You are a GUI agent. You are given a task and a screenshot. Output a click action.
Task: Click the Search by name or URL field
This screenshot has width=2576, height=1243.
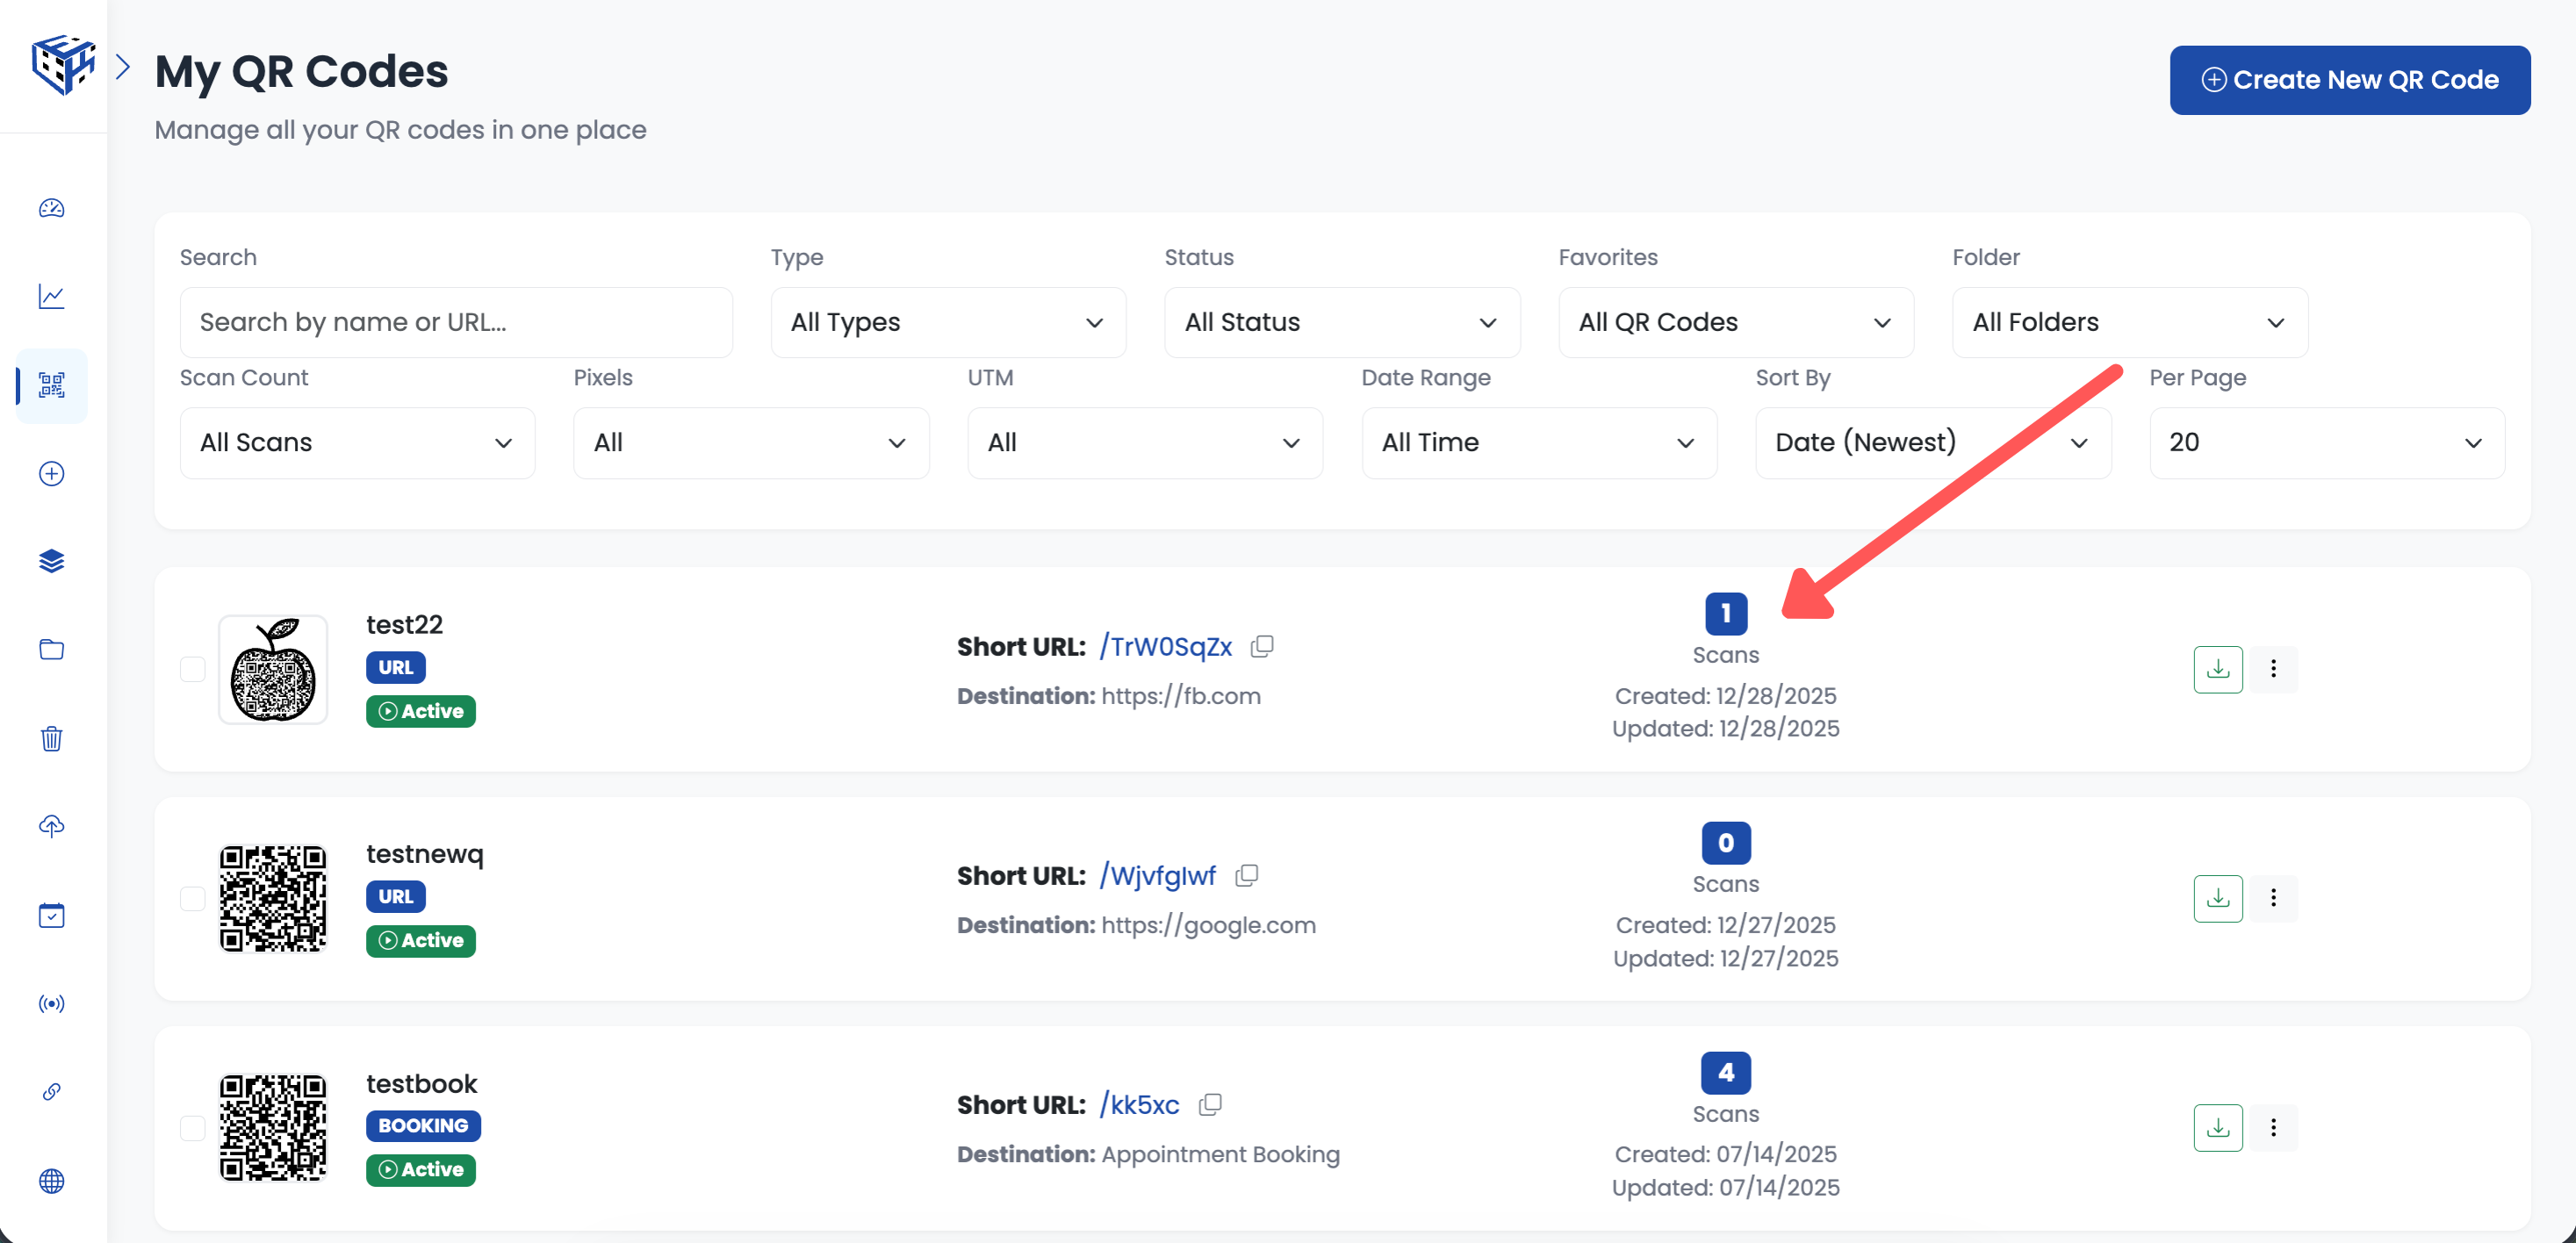456,322
